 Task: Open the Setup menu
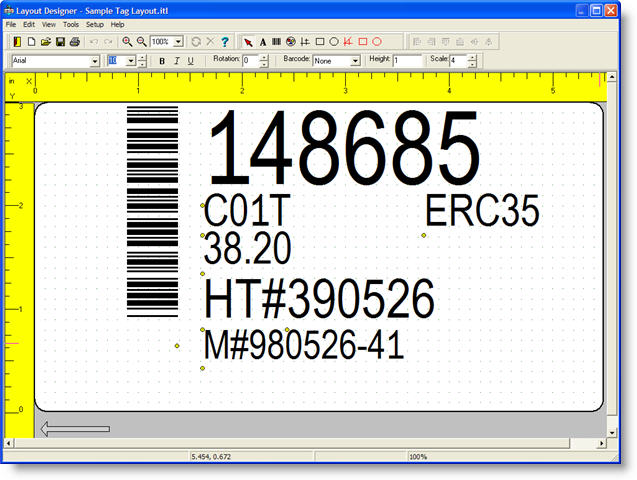click(x=95, y=25)
